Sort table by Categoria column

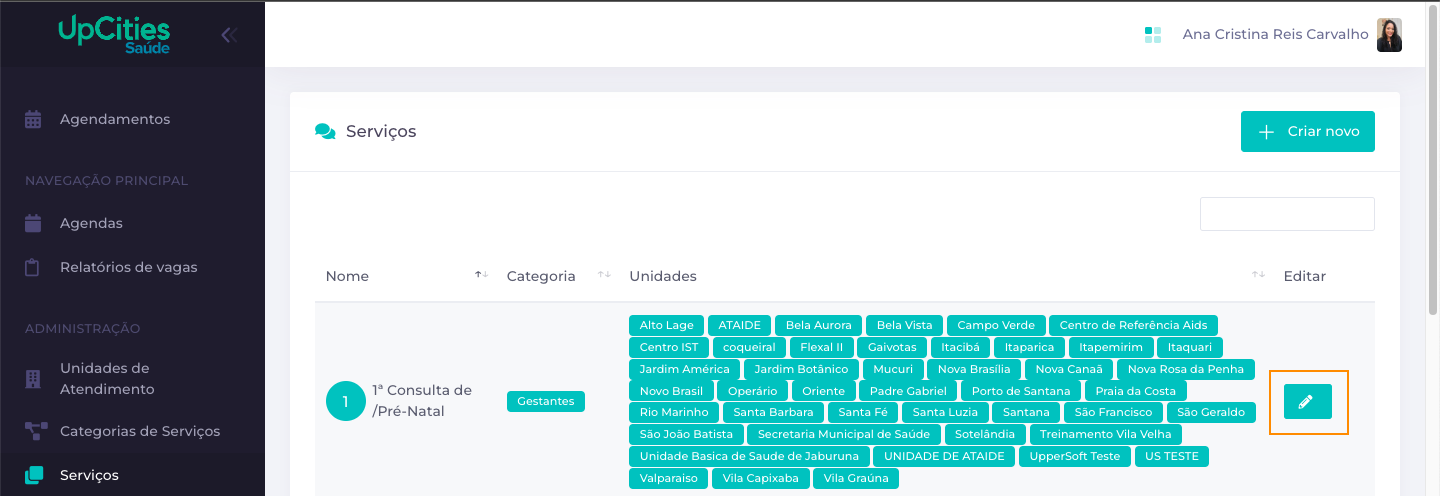(x=604, y=275)
